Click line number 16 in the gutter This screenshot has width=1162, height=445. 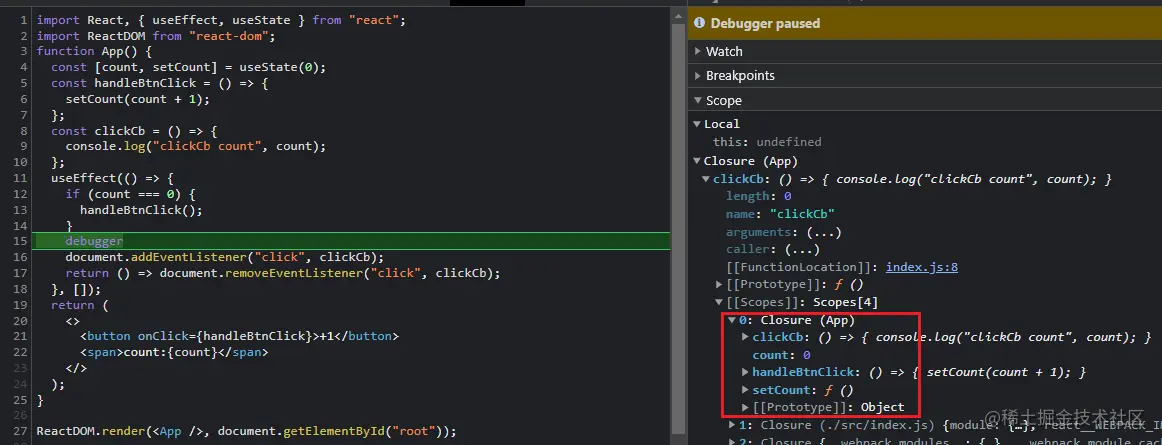pyautogui.click(x=21, y=257)
